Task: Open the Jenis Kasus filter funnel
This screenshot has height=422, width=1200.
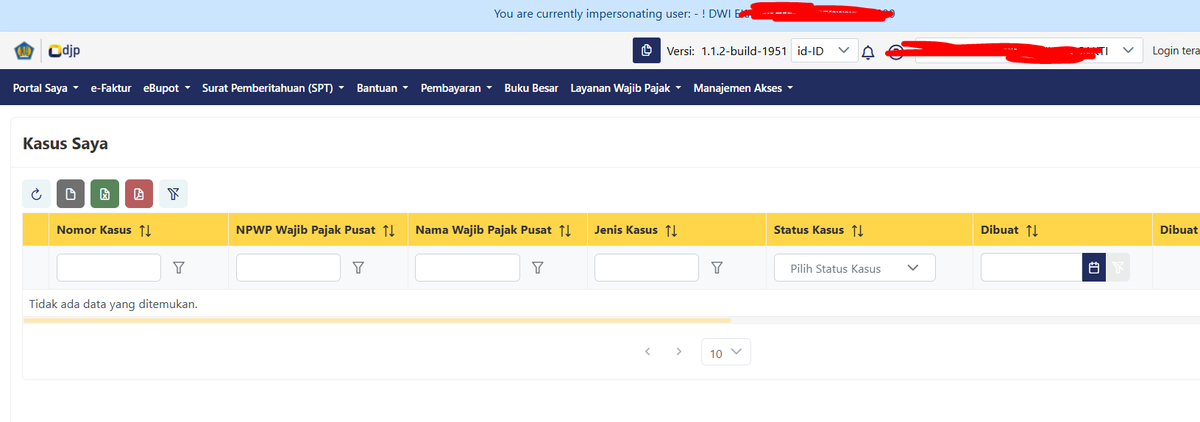Action: pyautogui.click(x=716, y=268)
